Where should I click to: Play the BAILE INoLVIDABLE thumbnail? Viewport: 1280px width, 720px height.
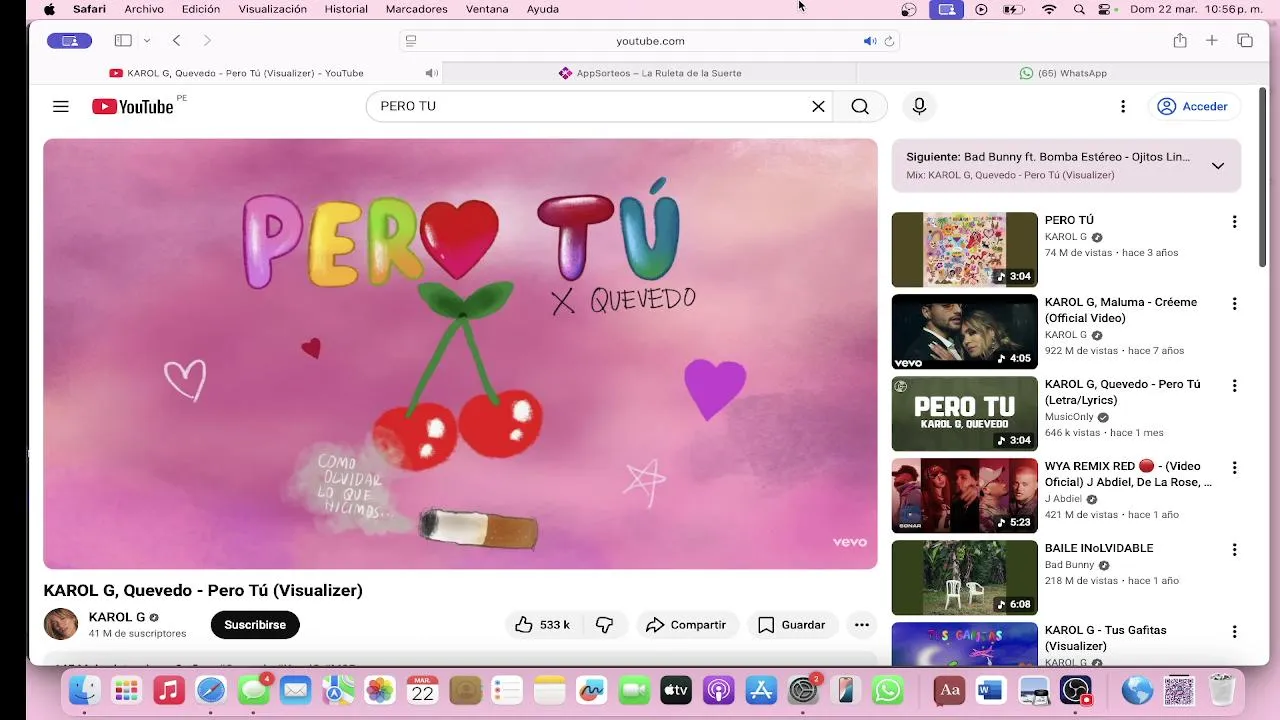pos(964,578)
